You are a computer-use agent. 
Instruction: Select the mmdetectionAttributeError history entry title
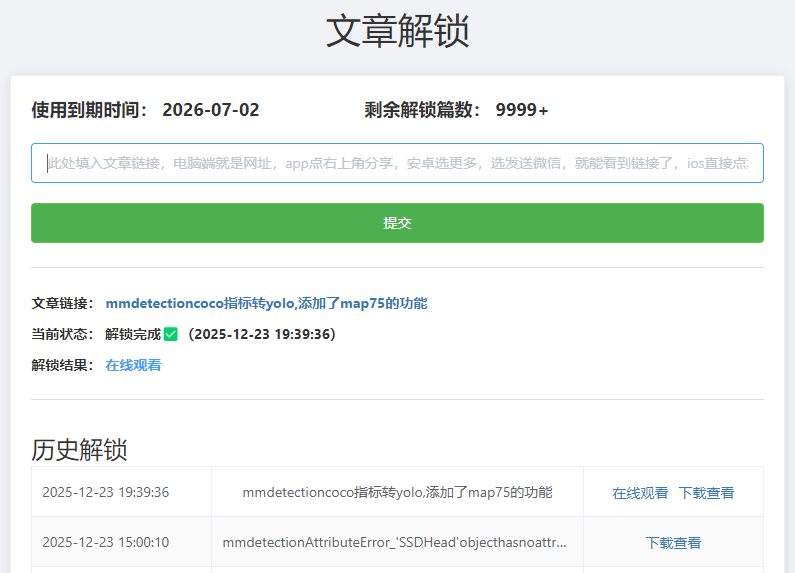click(397, 543)
